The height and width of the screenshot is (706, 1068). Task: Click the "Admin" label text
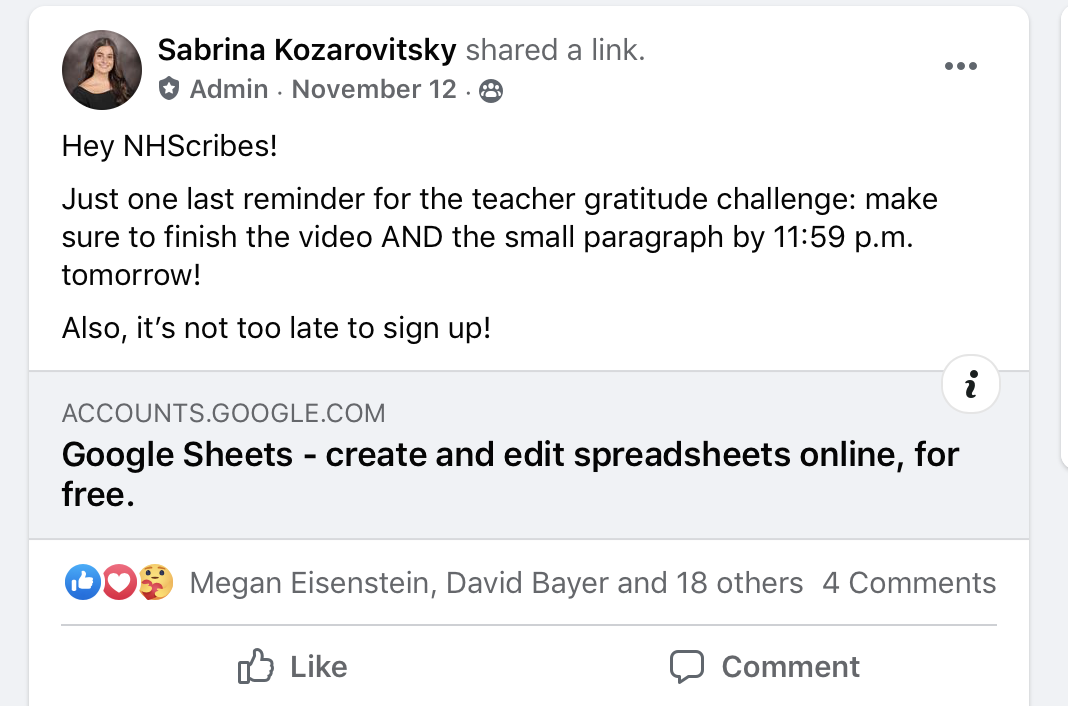pos(229,90)
